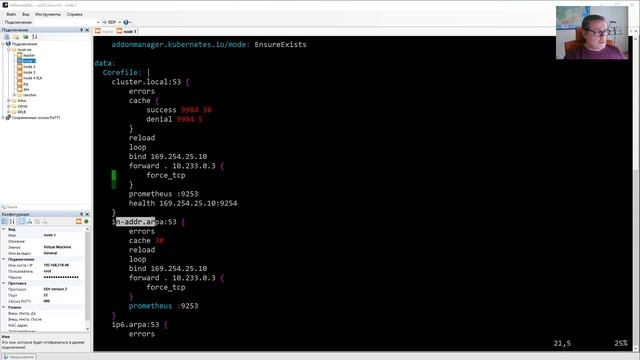640x360 pixels.
Task: Collapse the Вид property section
Action: click(4, 229)
